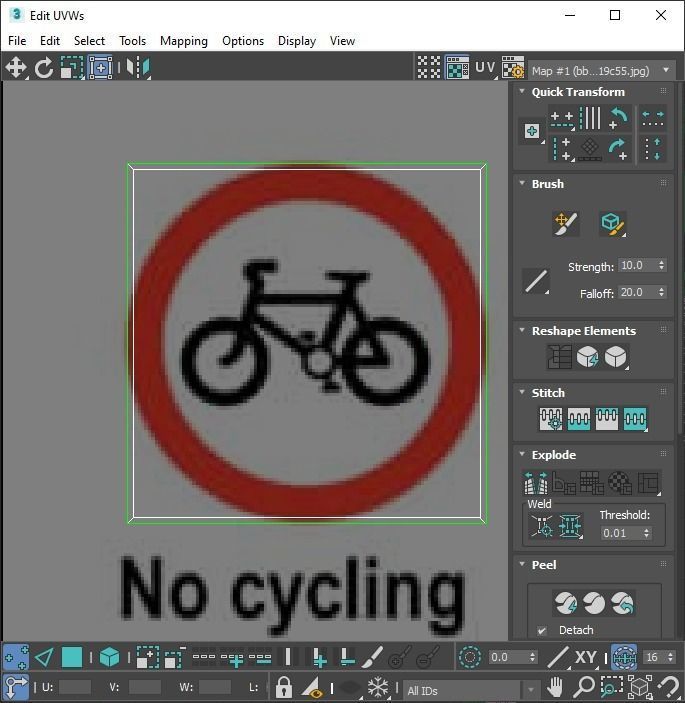Click Weld Selected icon

570,526
